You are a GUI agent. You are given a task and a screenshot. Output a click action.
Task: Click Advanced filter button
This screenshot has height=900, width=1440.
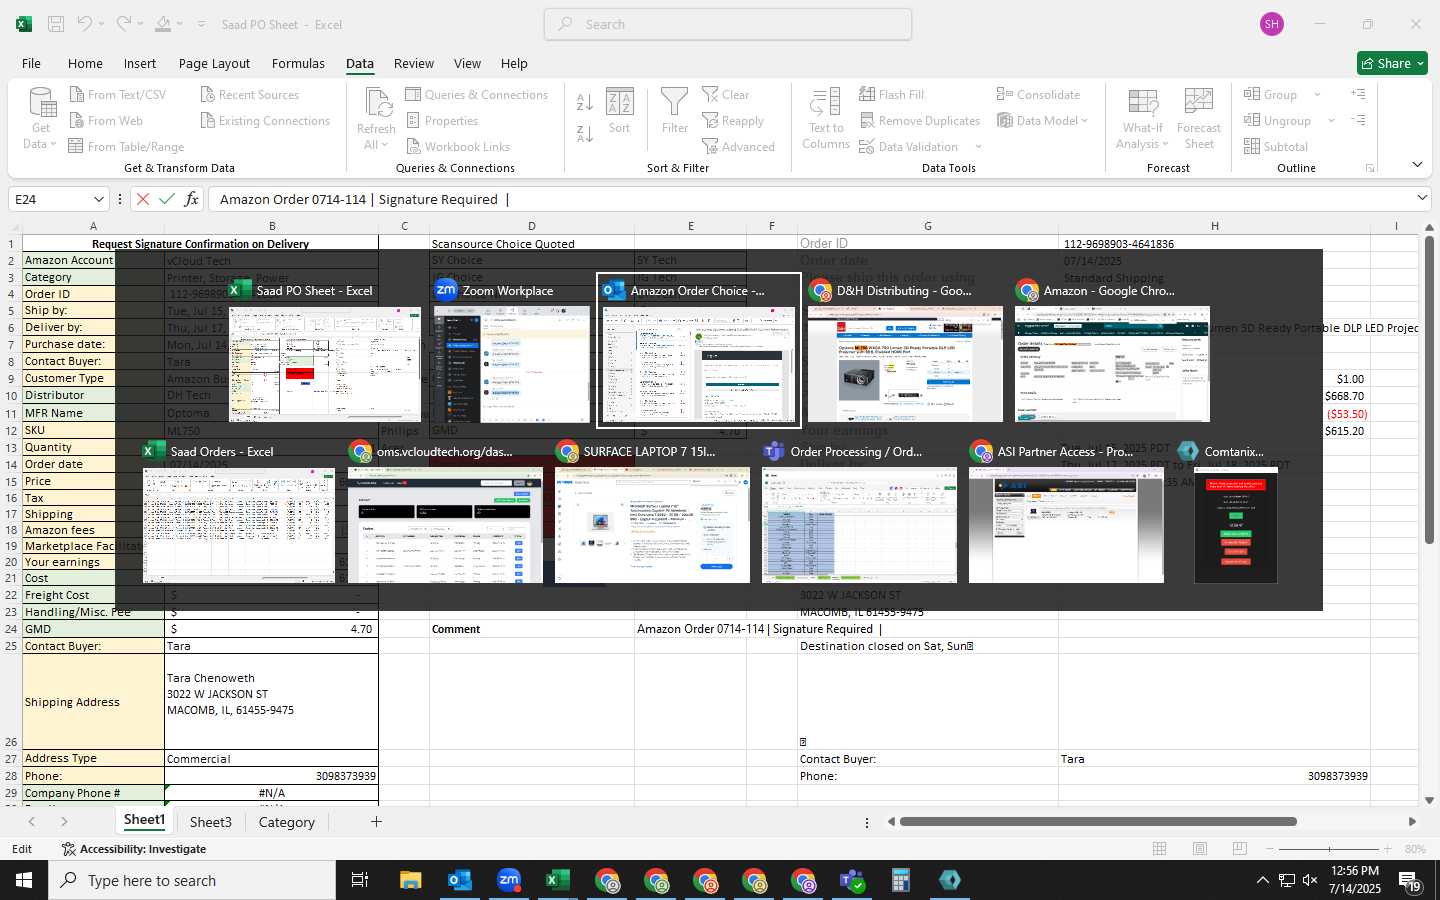pyautogui.click(x=738, y=146)
